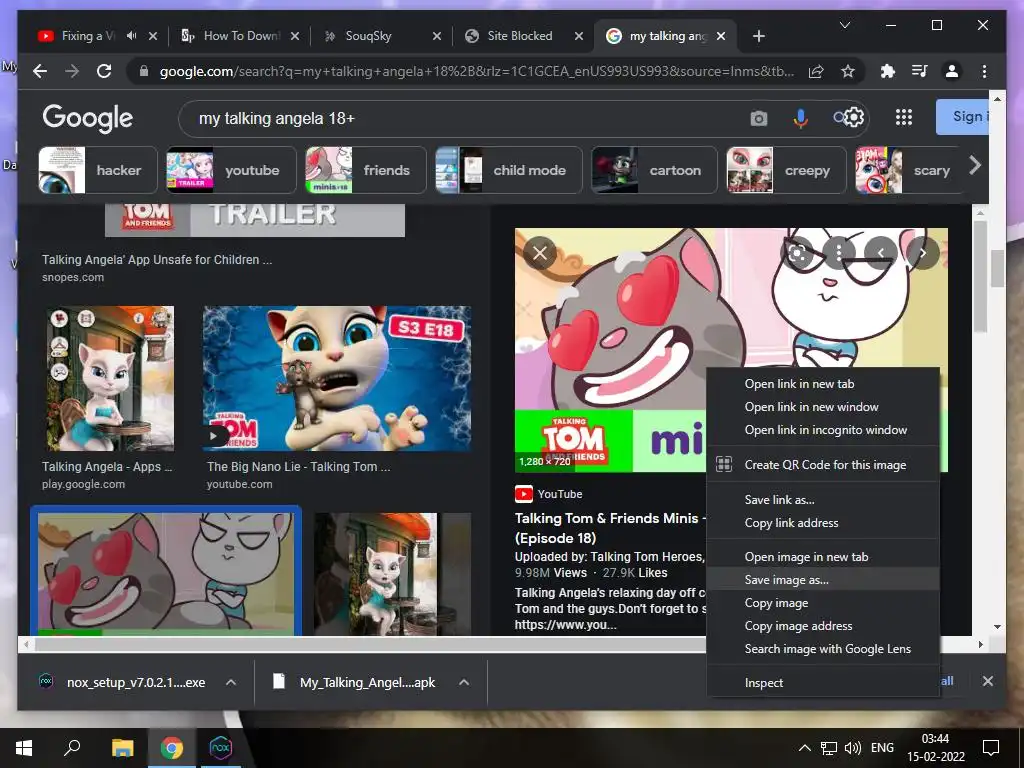Select Copy image menu entry

point(823,603)
